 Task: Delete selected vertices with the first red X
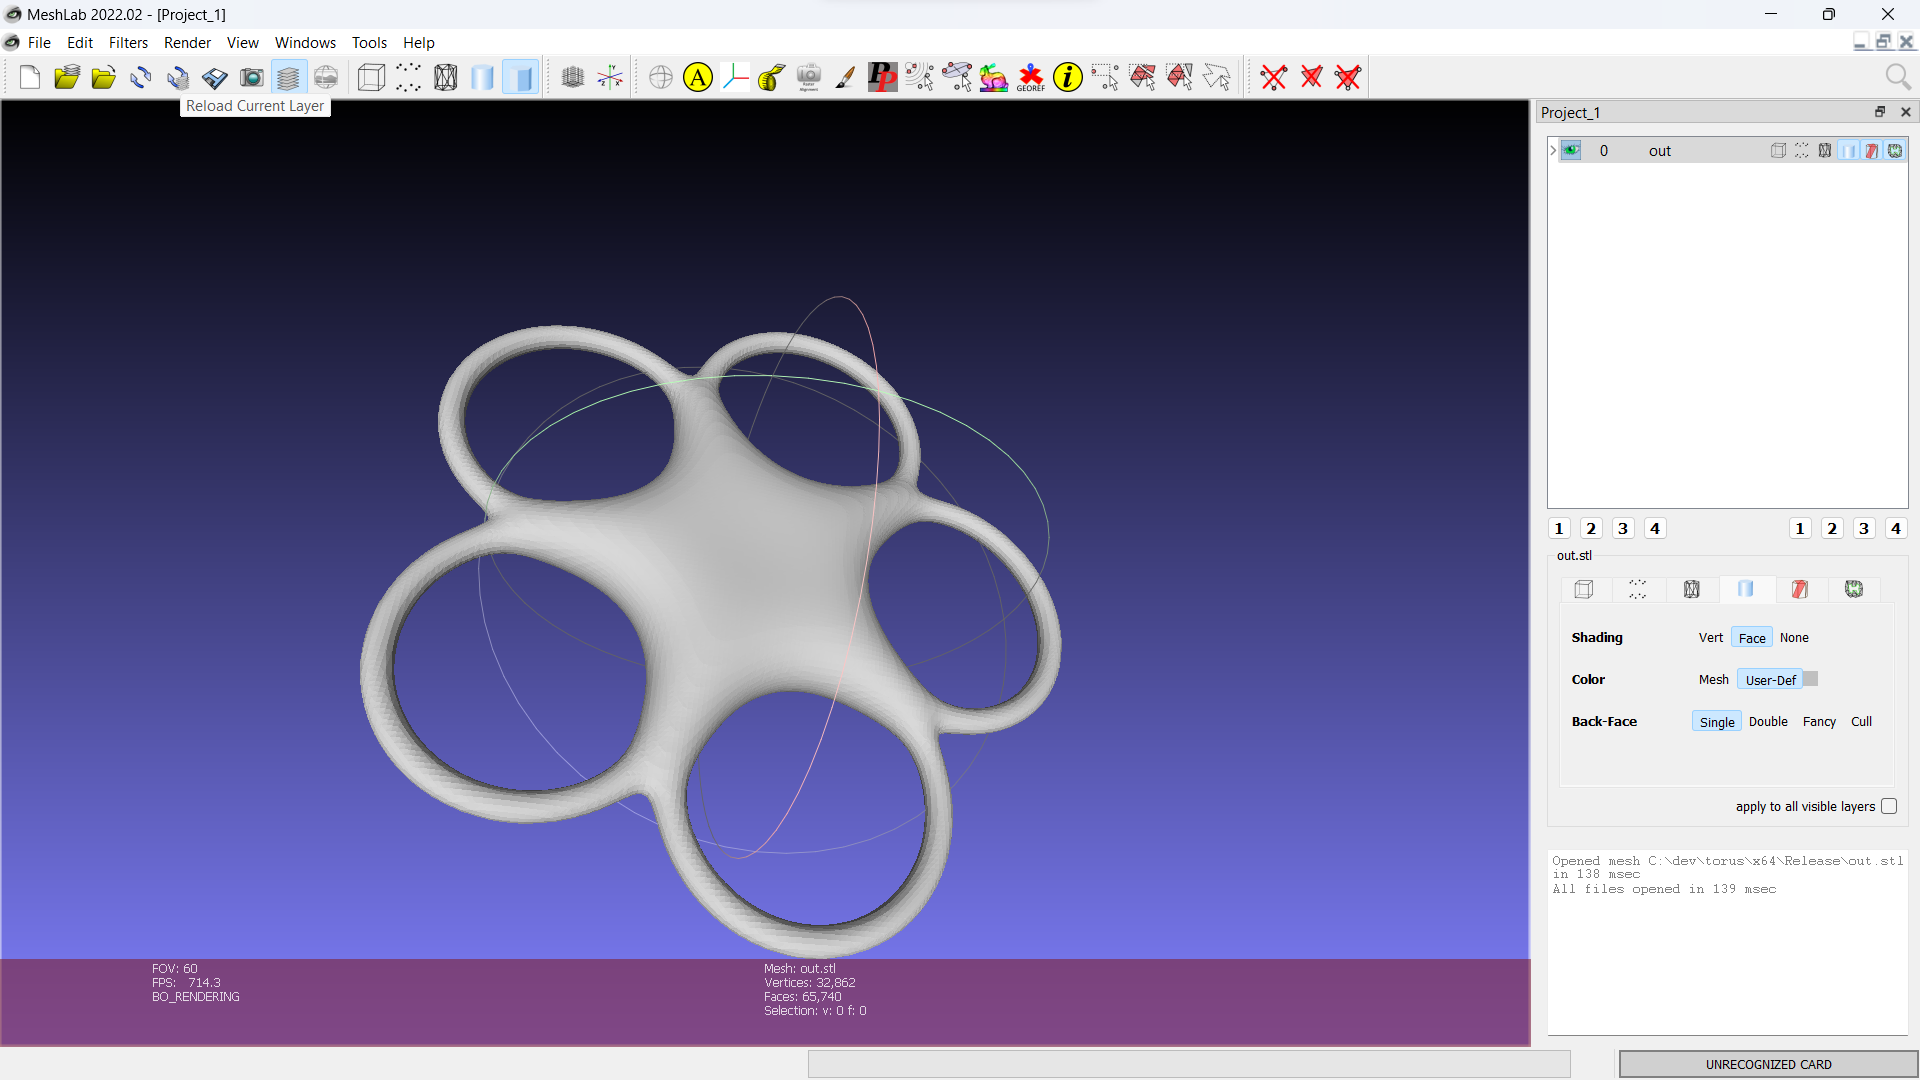click(x=1274, y=77)
